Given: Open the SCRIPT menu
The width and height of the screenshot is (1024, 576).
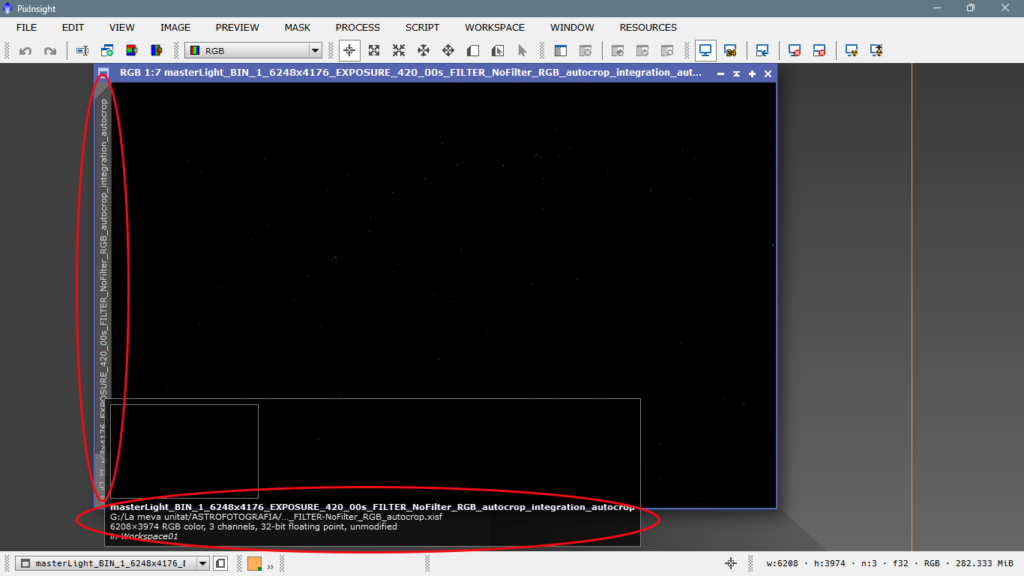Looking at the screenshot, I should (x=423, y=27).
